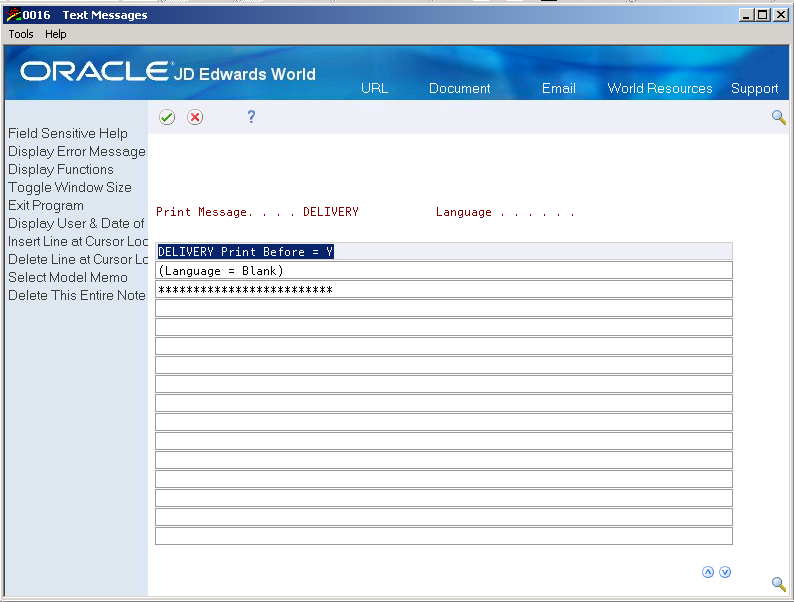Close the Text Messages window
This screenshot has height=602, width=794.
[x=780, y=15]
